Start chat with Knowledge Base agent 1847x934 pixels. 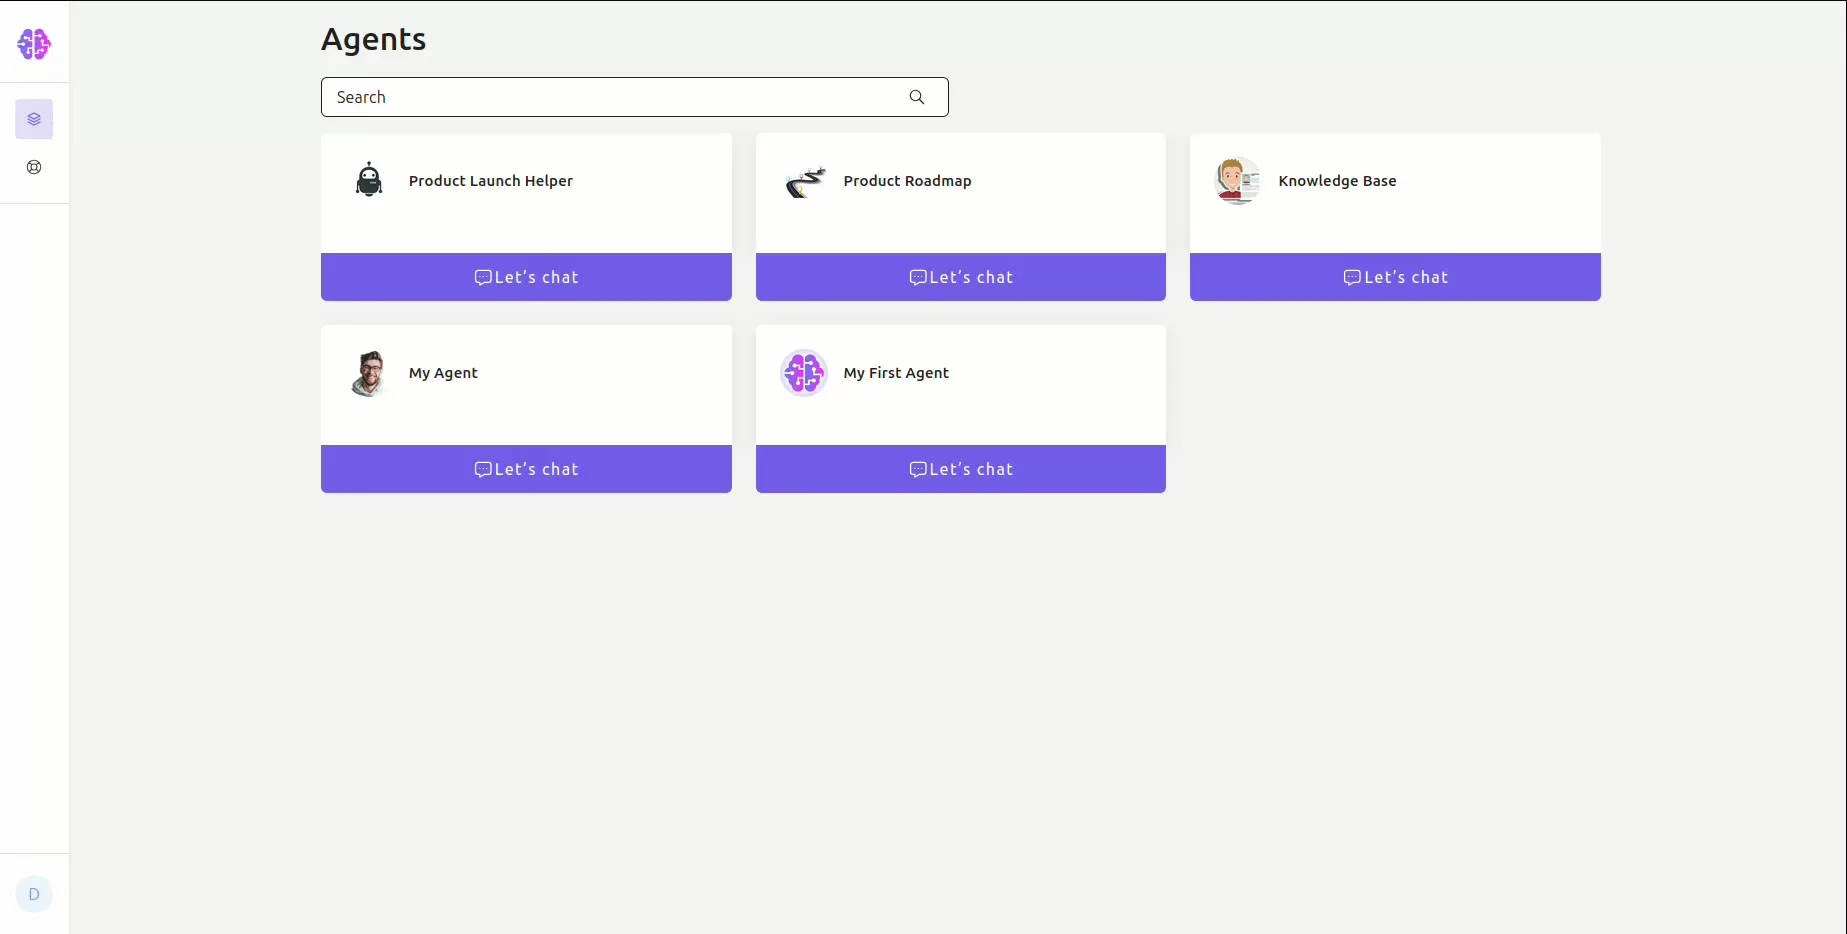1395,277
